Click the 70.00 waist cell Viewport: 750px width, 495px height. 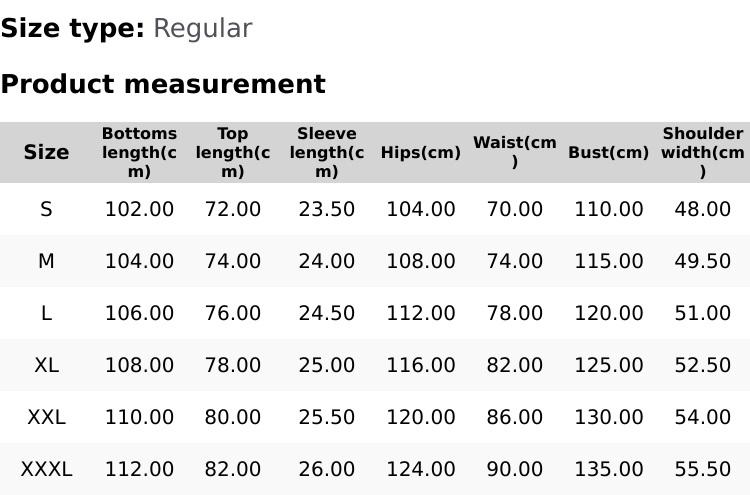pyautogui.click(x=514, y=209)
